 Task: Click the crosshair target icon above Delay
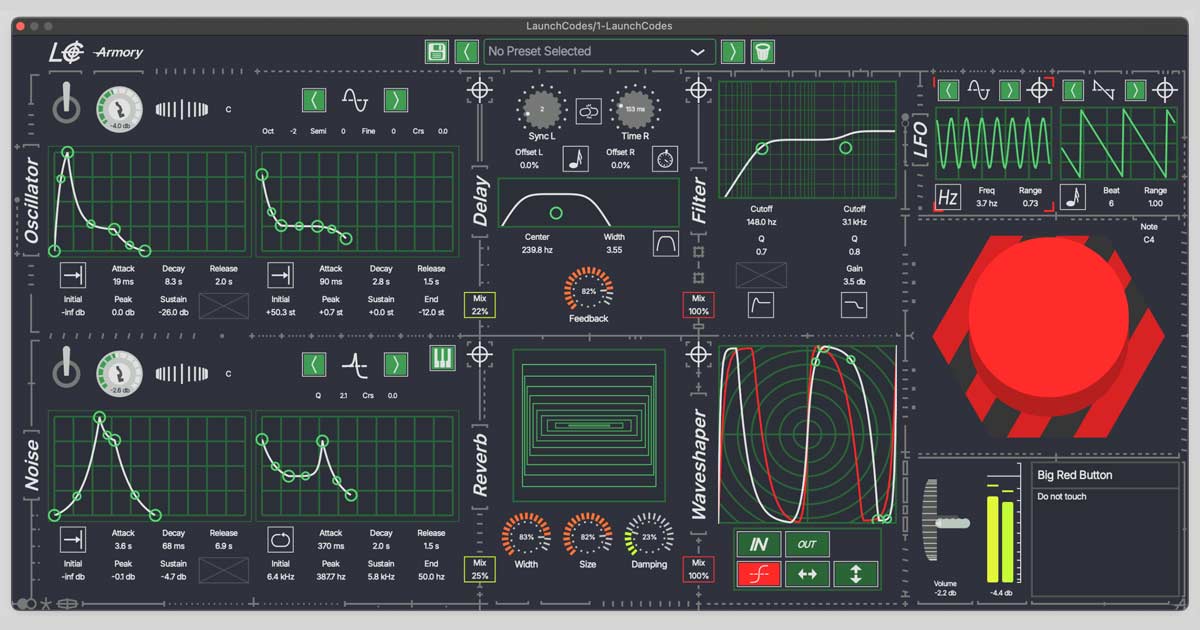(x=480, y=91)
